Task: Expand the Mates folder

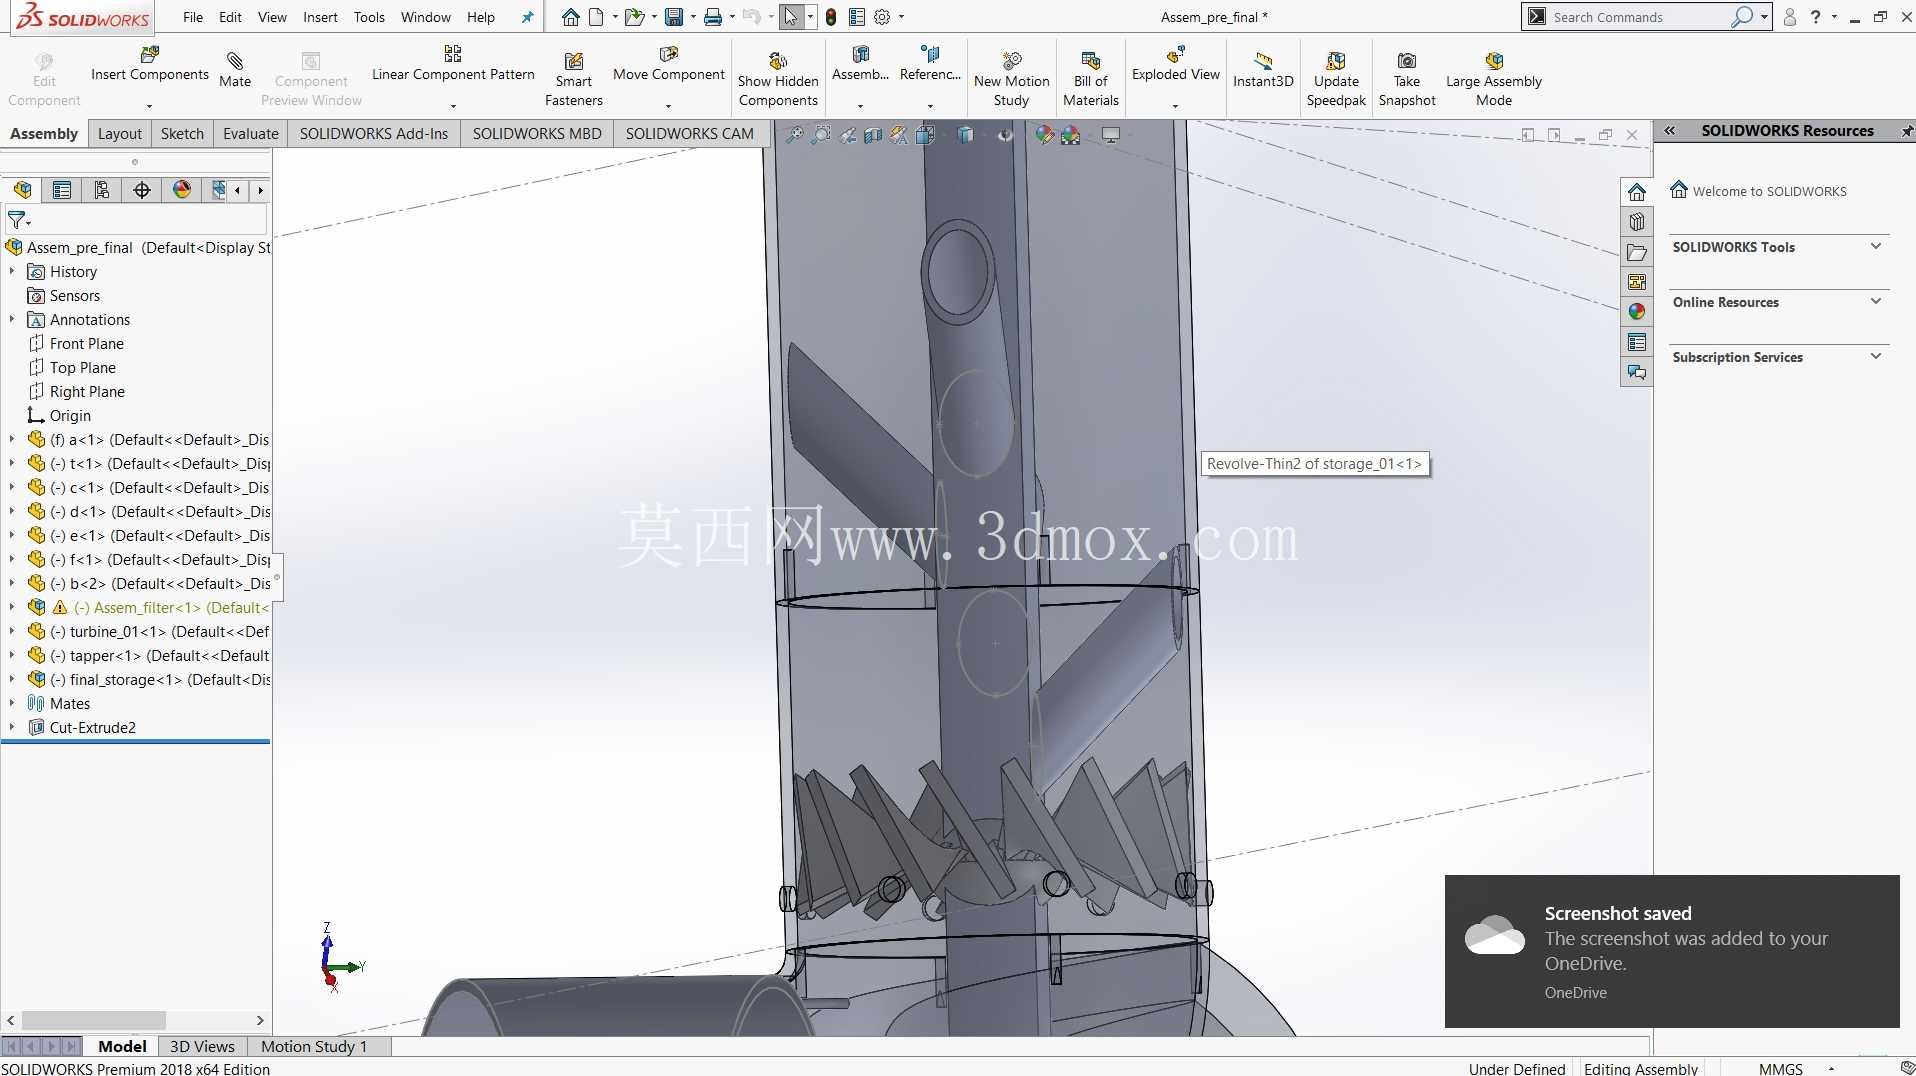Action: click(x=12, y=704)
